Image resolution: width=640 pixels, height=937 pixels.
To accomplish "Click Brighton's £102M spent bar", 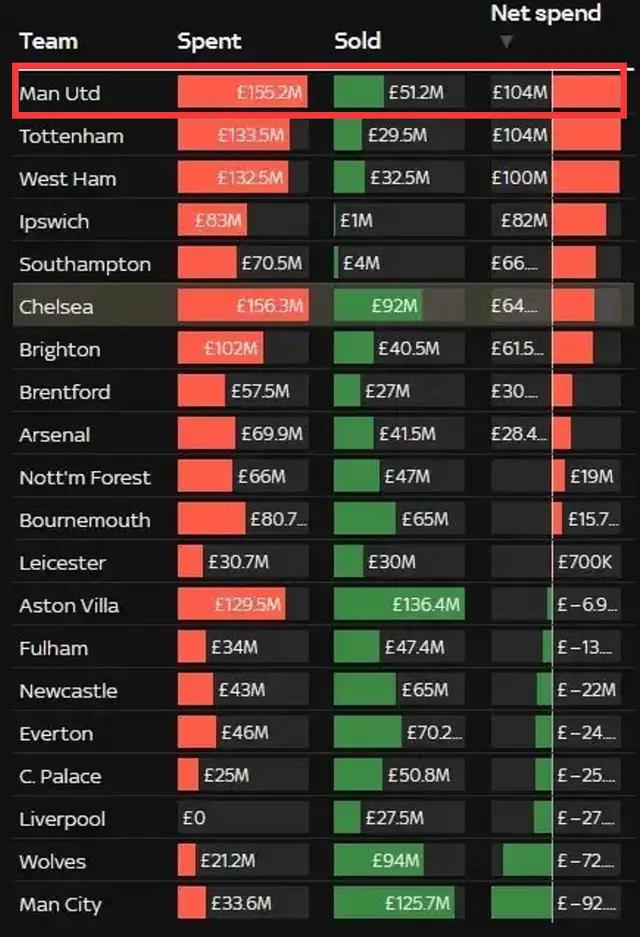I will tap(220, 348).
